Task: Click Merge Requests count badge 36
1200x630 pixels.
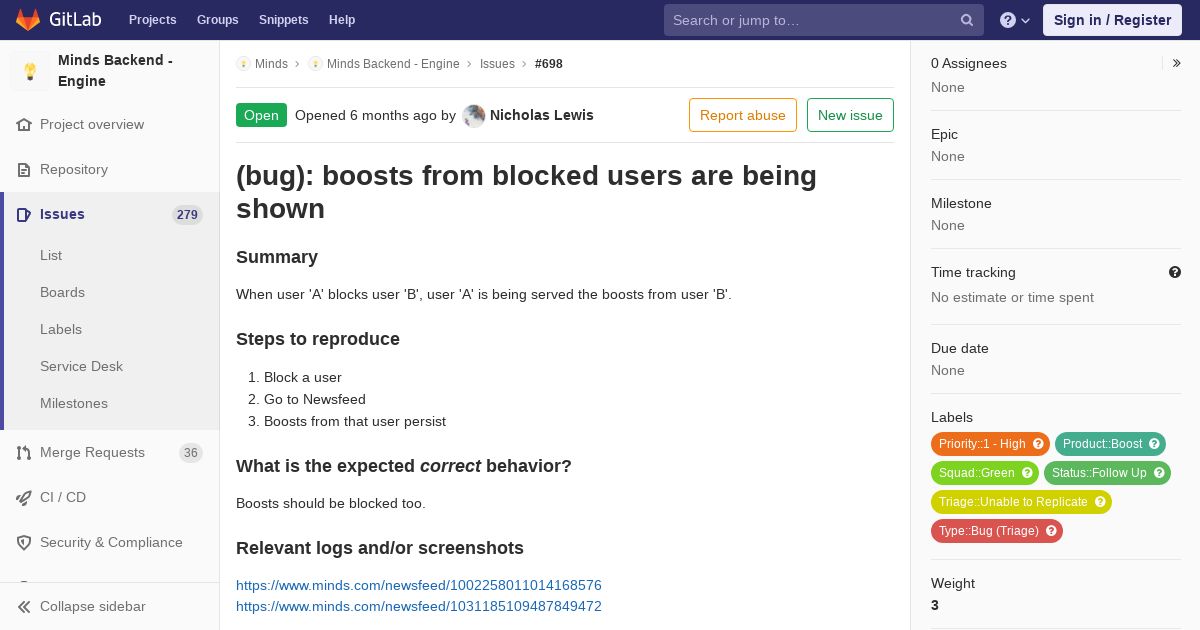Action: pos(191,453)
